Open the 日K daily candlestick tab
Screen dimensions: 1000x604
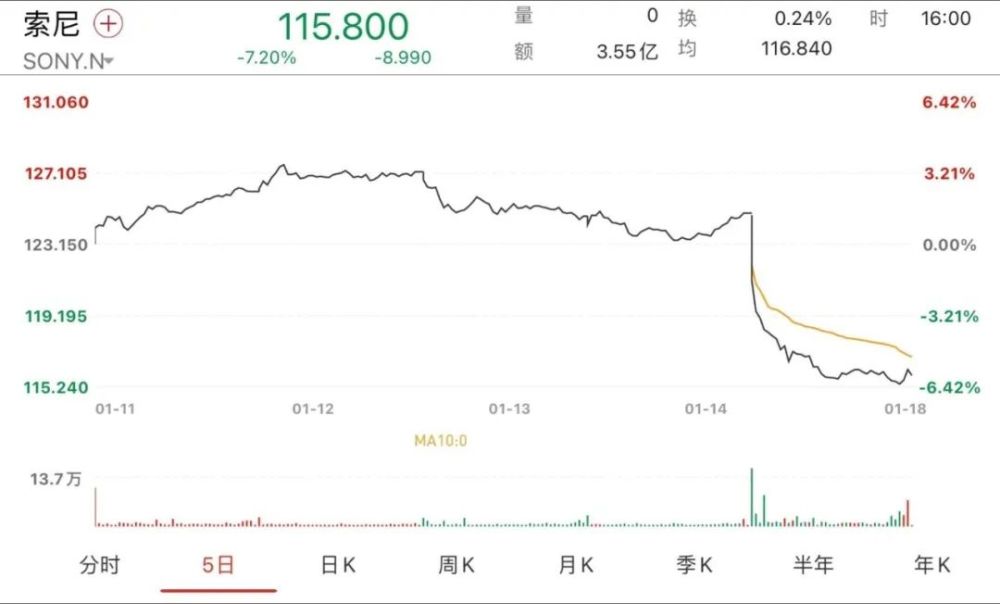(338, 565)
